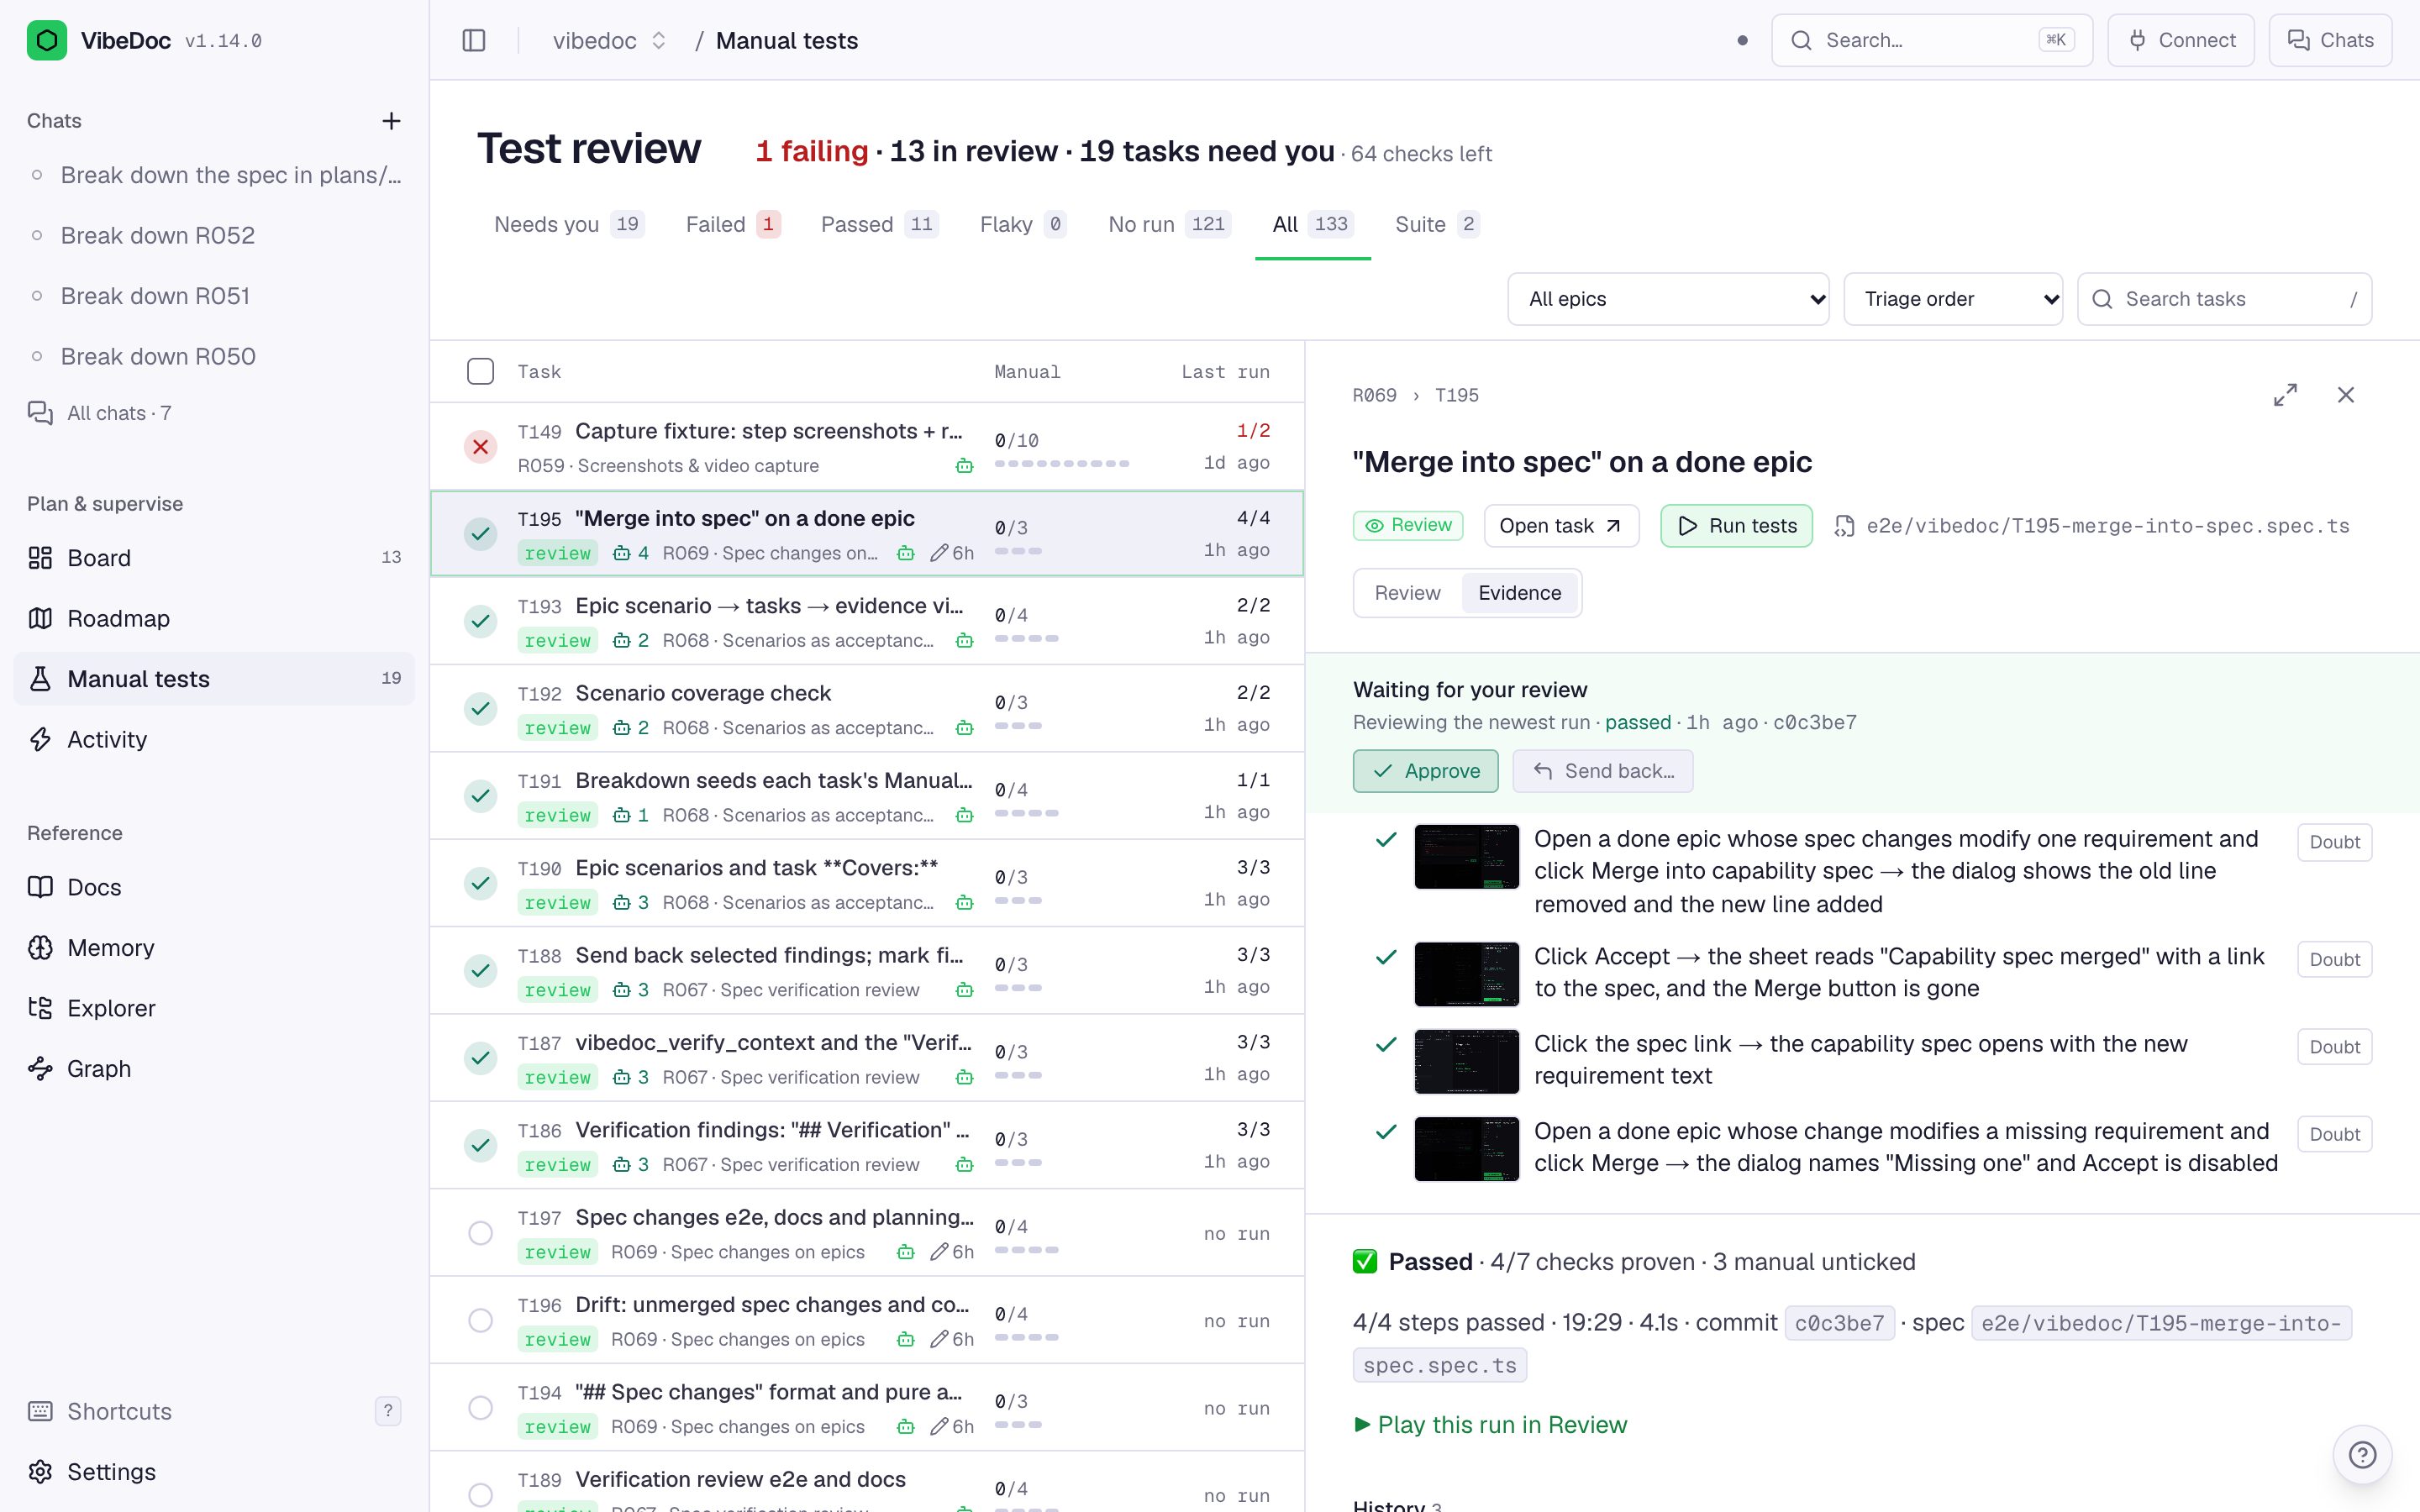
Task: Switch to the Passed tab
Action: (x=879, y=224)
